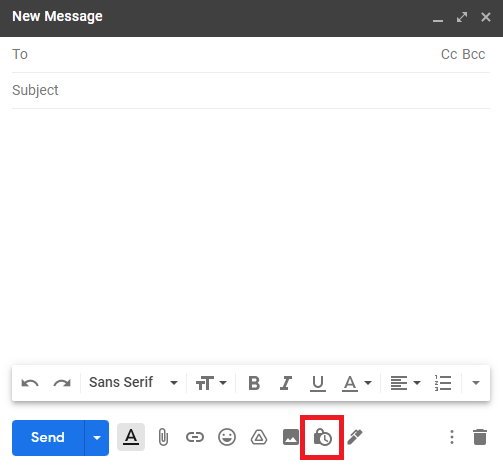Toggle italic formatting
The height and width of the screenshot is (467, 503).
point(286,383)
